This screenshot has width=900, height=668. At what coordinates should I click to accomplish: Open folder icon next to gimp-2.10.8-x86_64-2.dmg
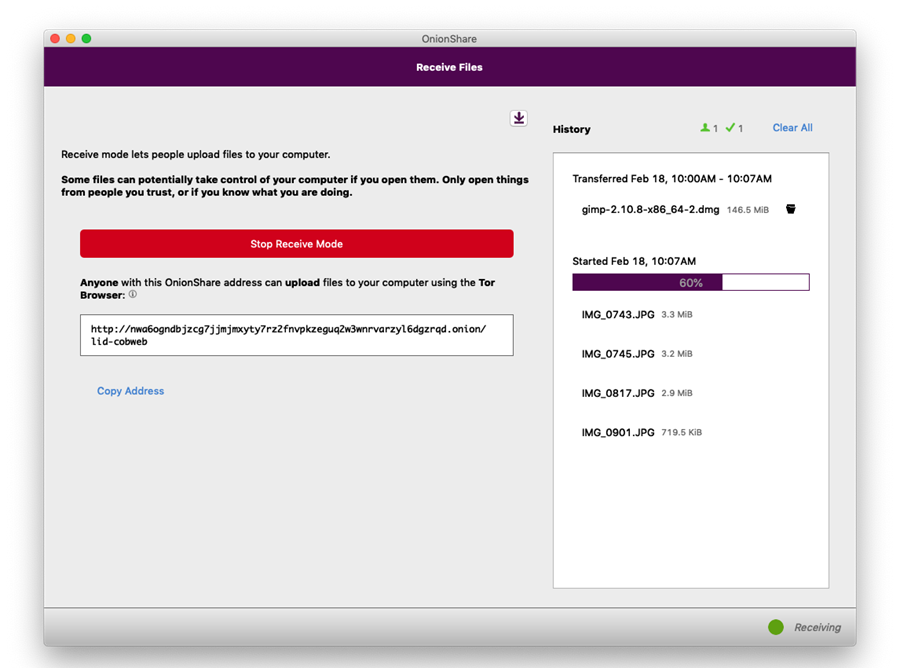(790, 209)
